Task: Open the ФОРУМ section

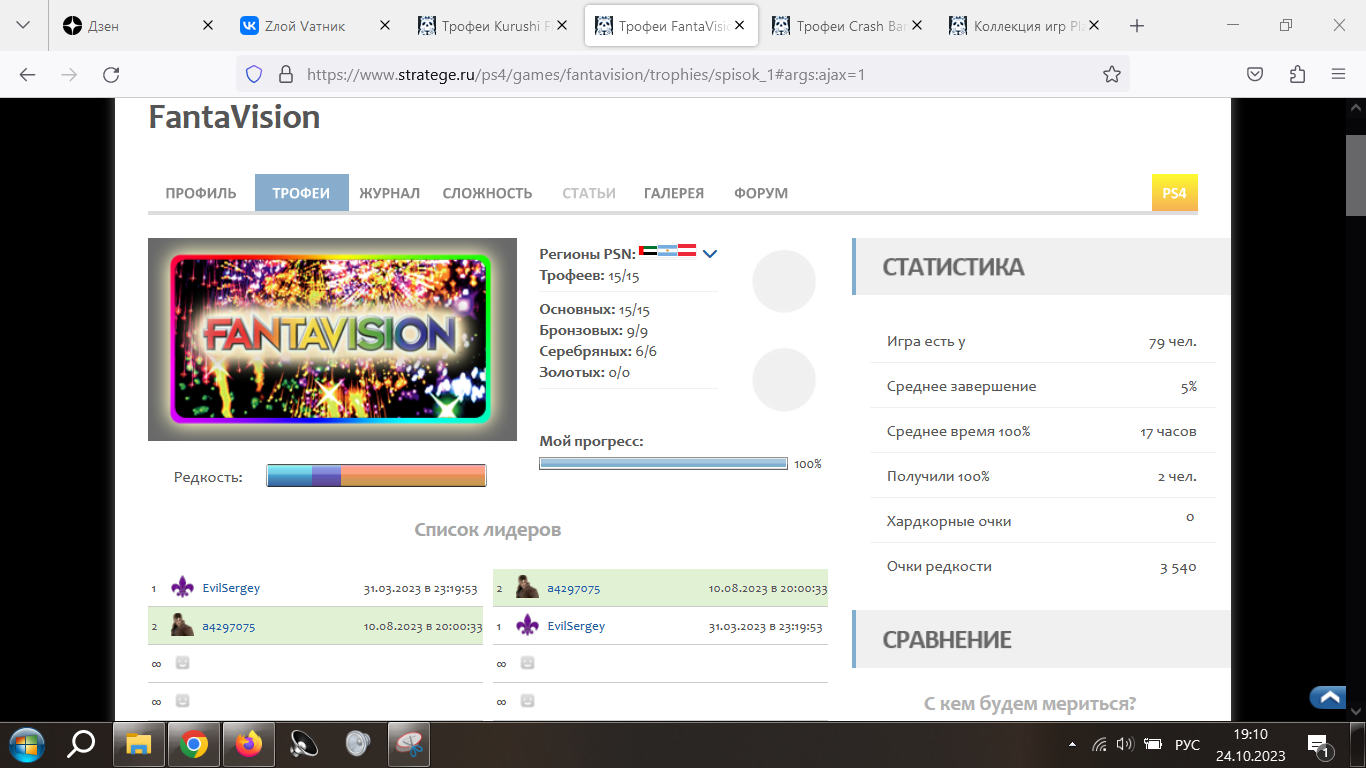Action: coord(761,193)
